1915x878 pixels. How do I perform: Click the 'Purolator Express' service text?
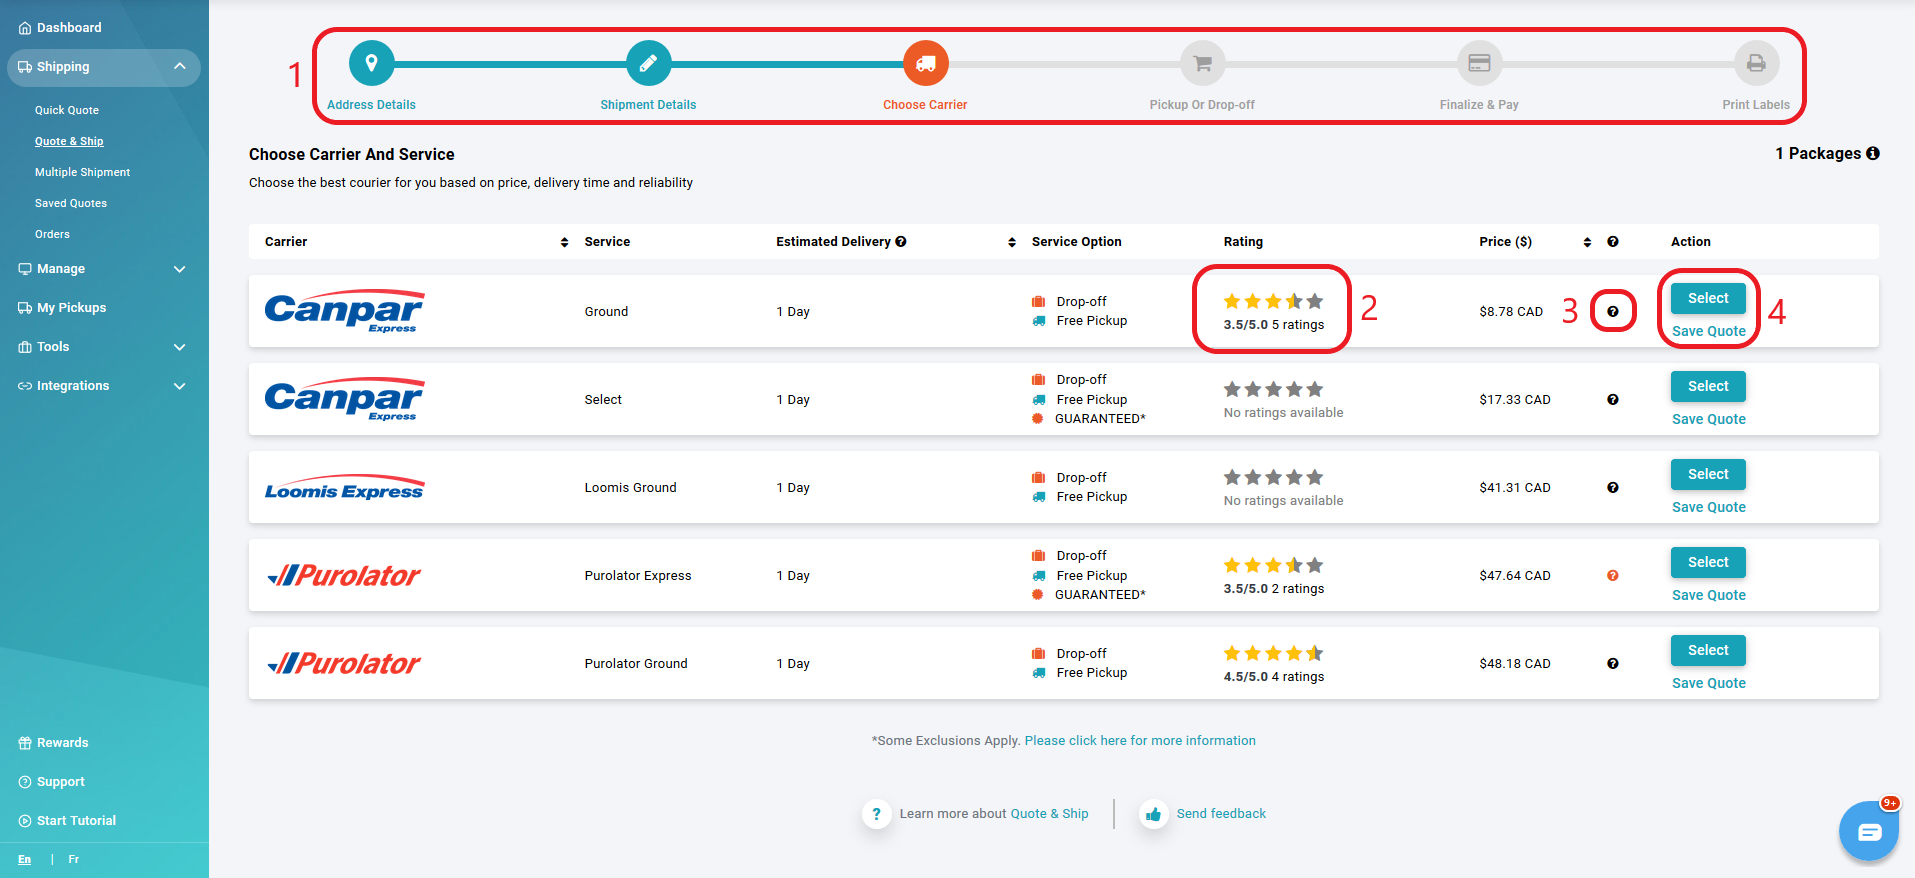pyautogui.click(x=638, y=576)
